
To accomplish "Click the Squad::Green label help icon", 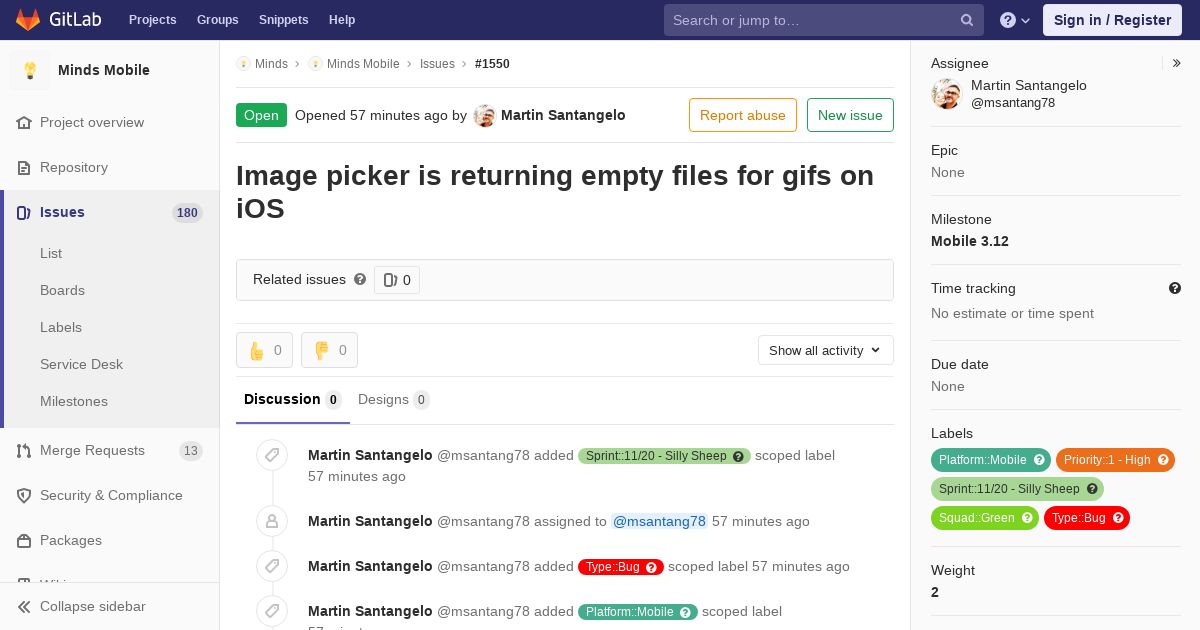I will [1027, 518].
